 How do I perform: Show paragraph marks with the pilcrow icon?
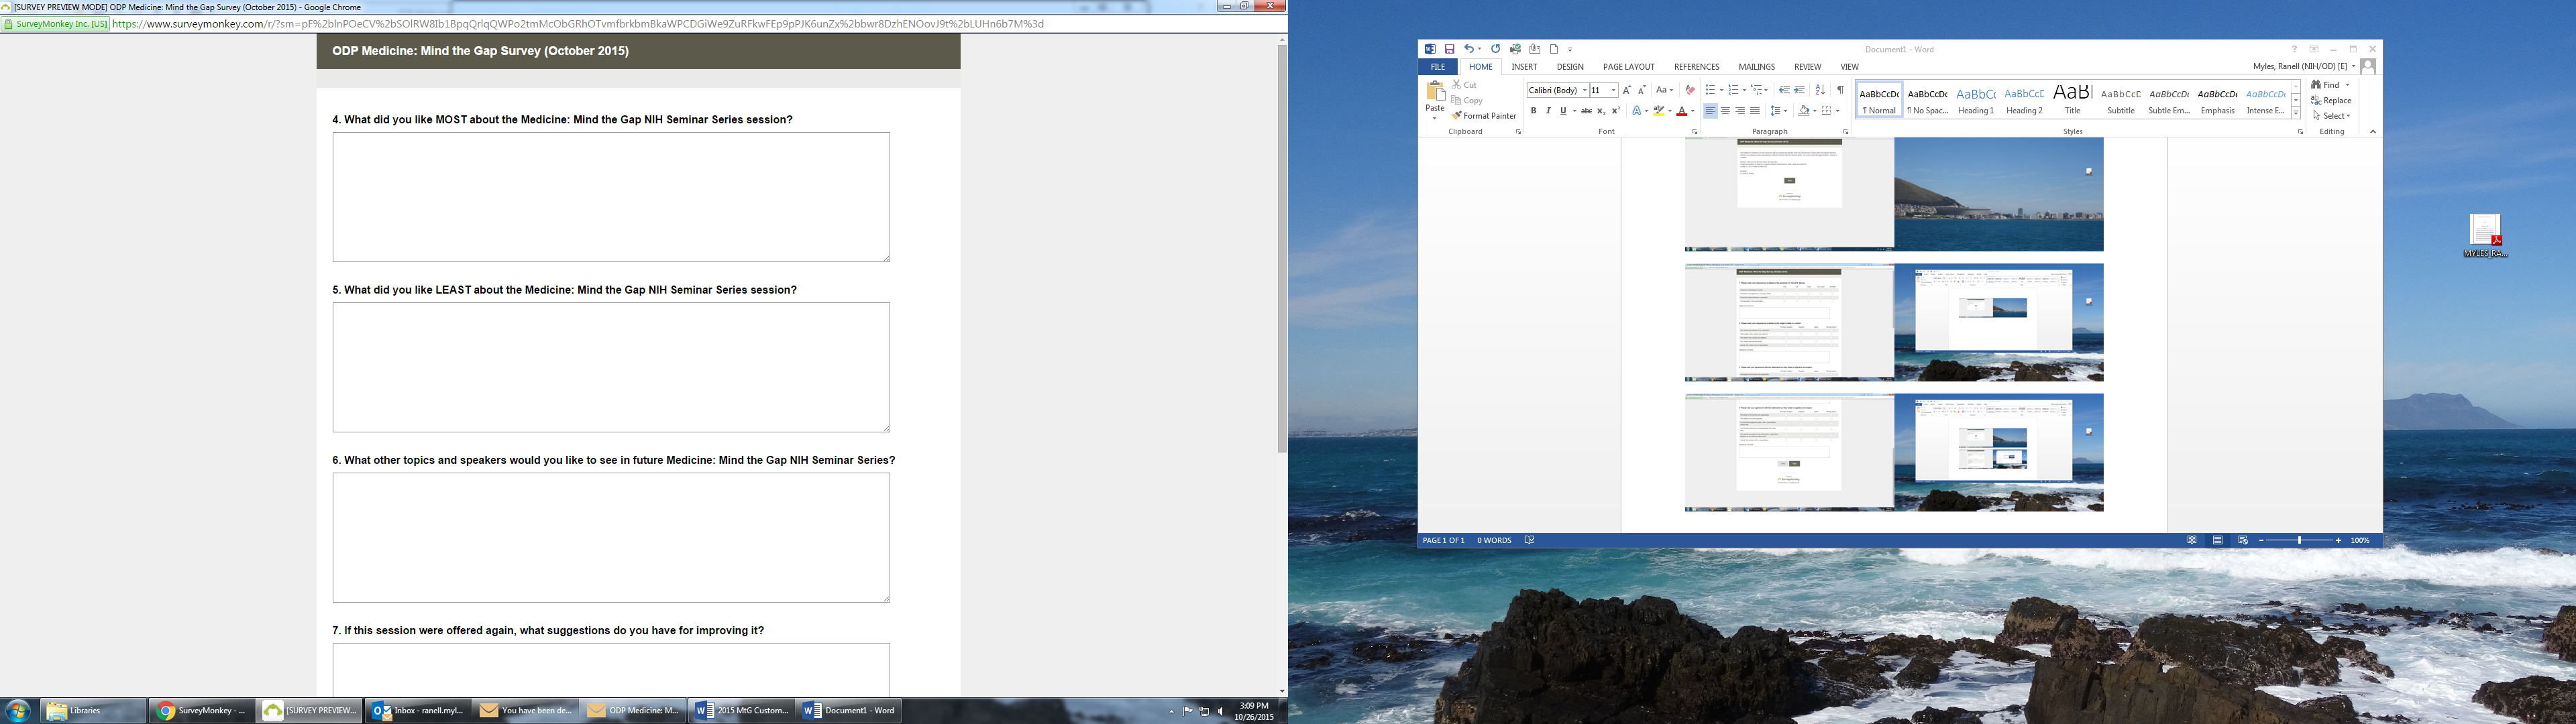(x=1840, y=90)
